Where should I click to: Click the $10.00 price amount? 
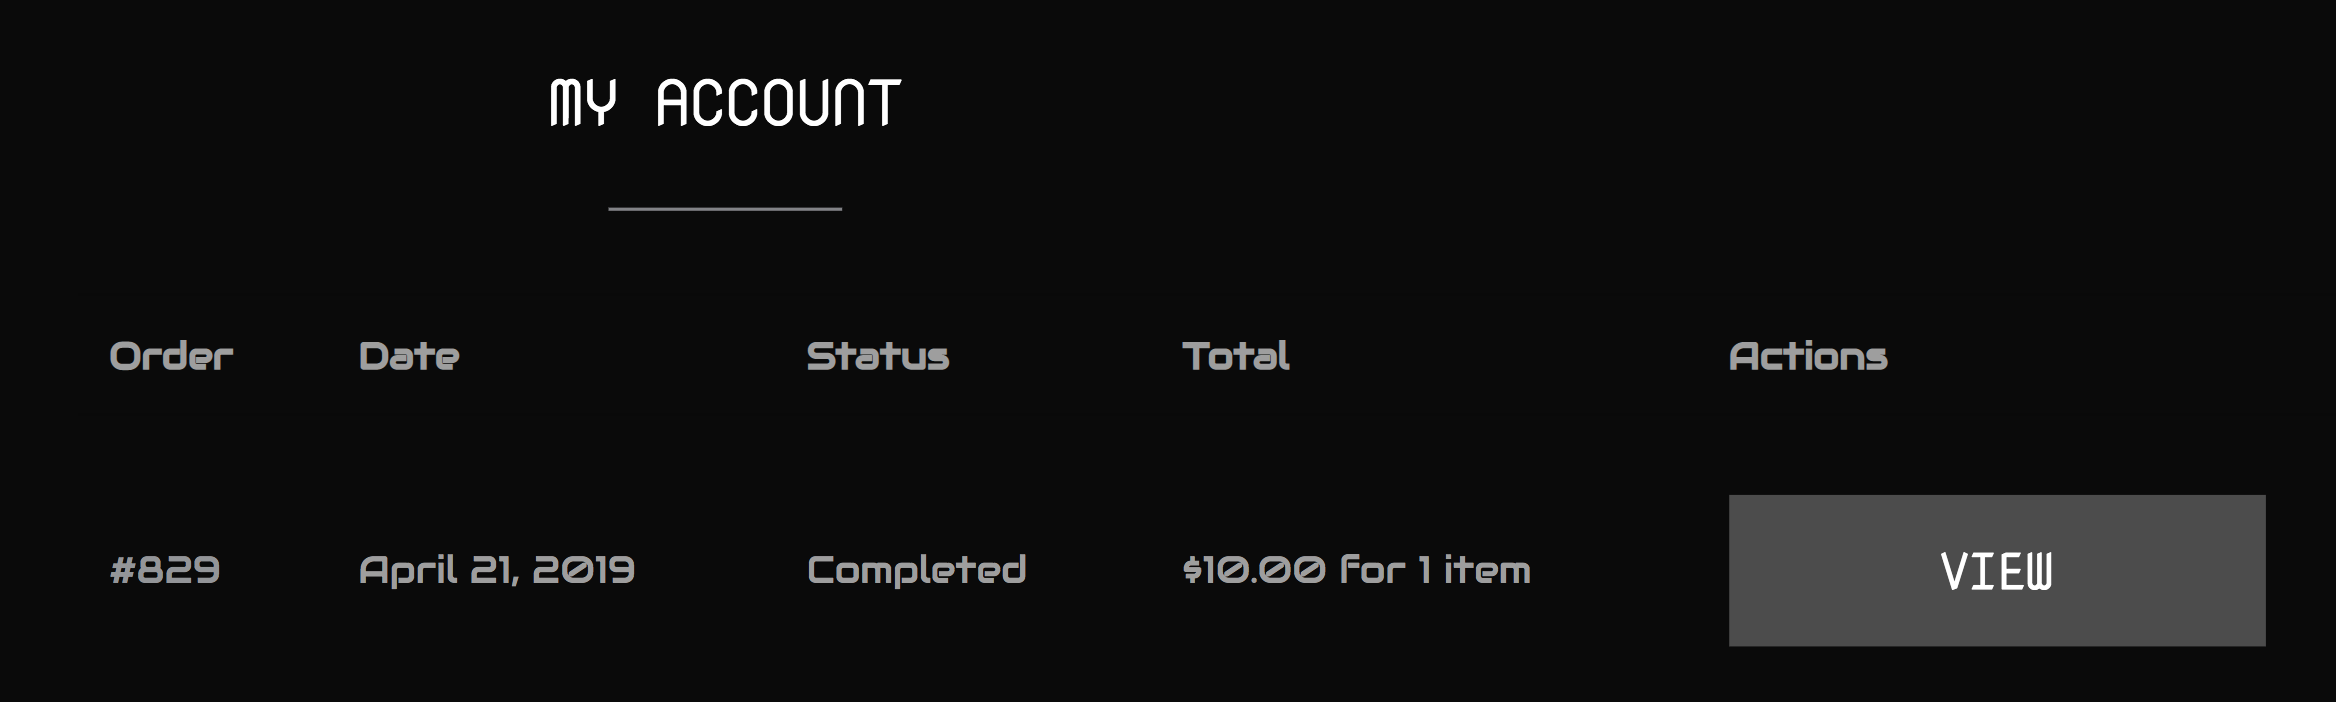pyautogui.click(x=1254, y=570)
